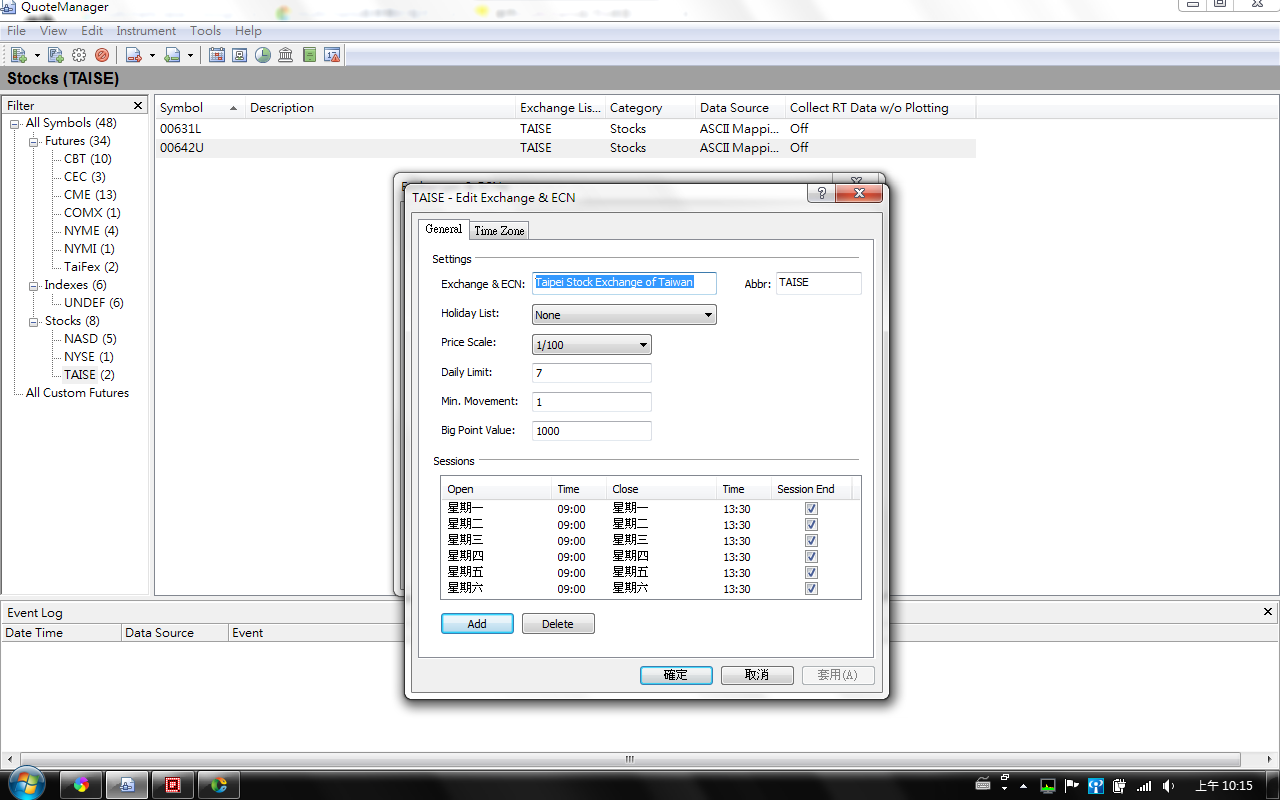Click the green book toolbar icon
Image resolution: width=1280 pixels, height=800 pixels.
[x=310, y=55]
